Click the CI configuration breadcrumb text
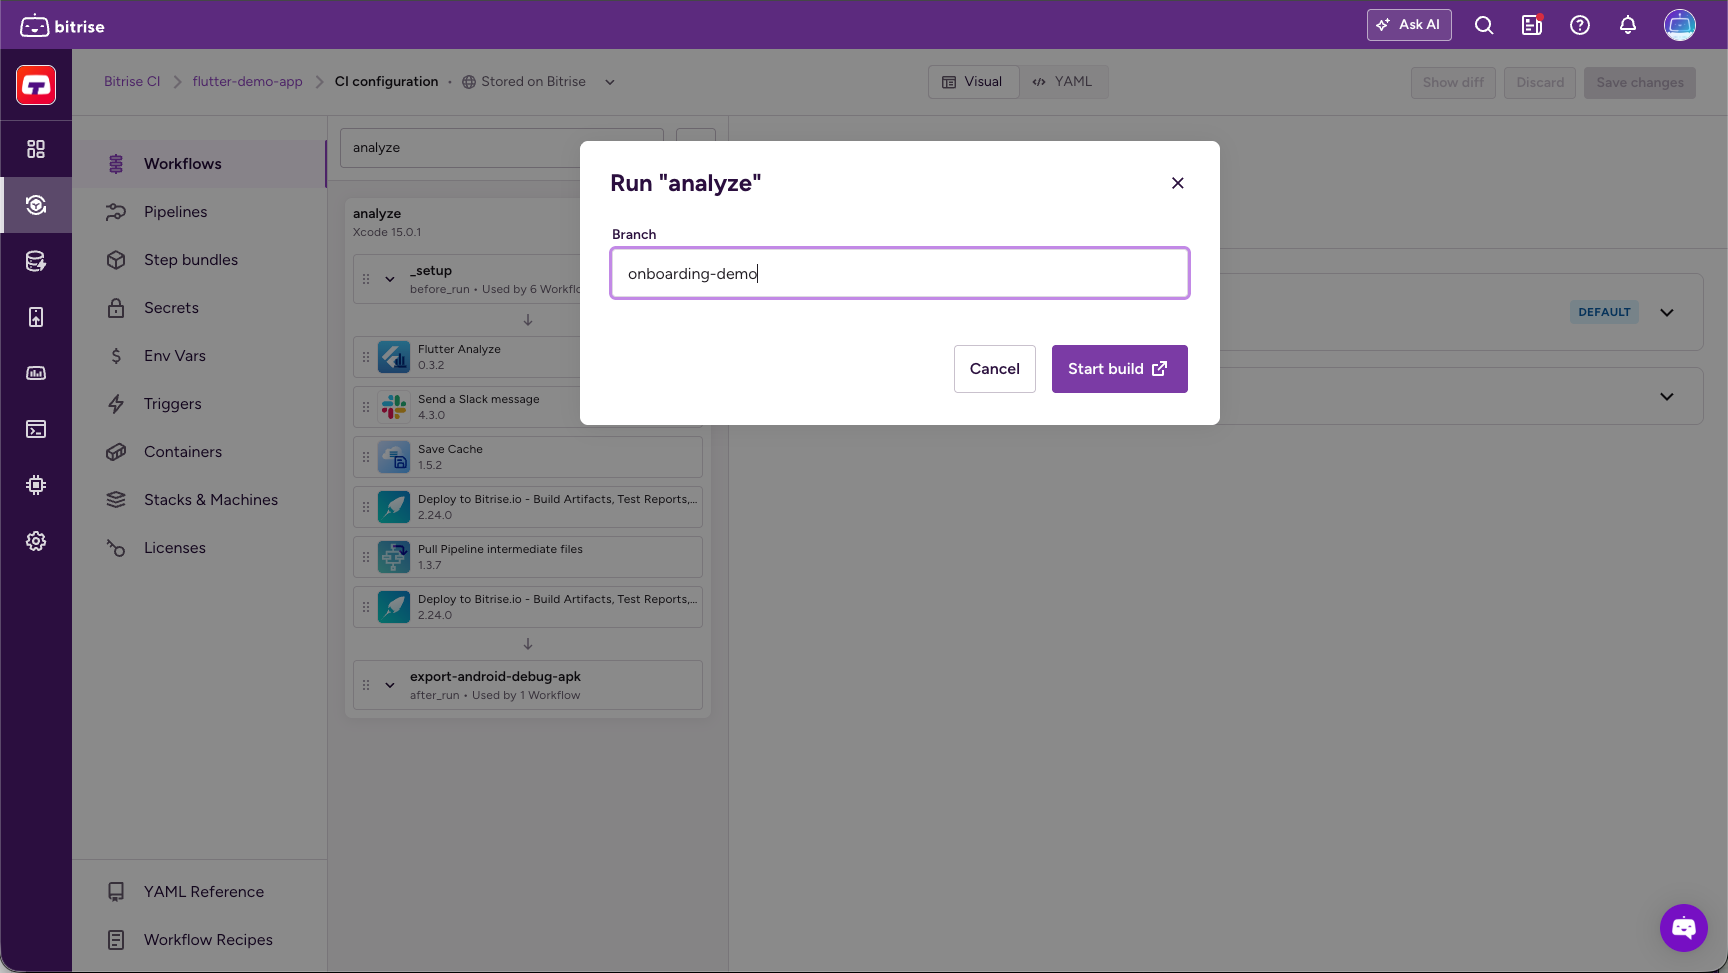 pyautogui.click(x=386, y=82)
